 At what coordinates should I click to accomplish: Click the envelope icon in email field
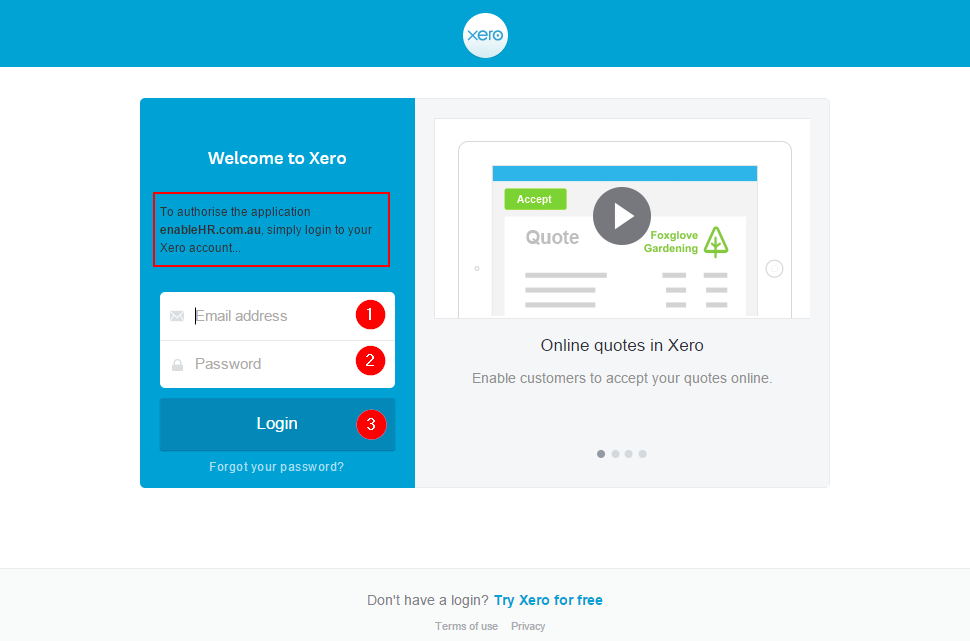177,316
